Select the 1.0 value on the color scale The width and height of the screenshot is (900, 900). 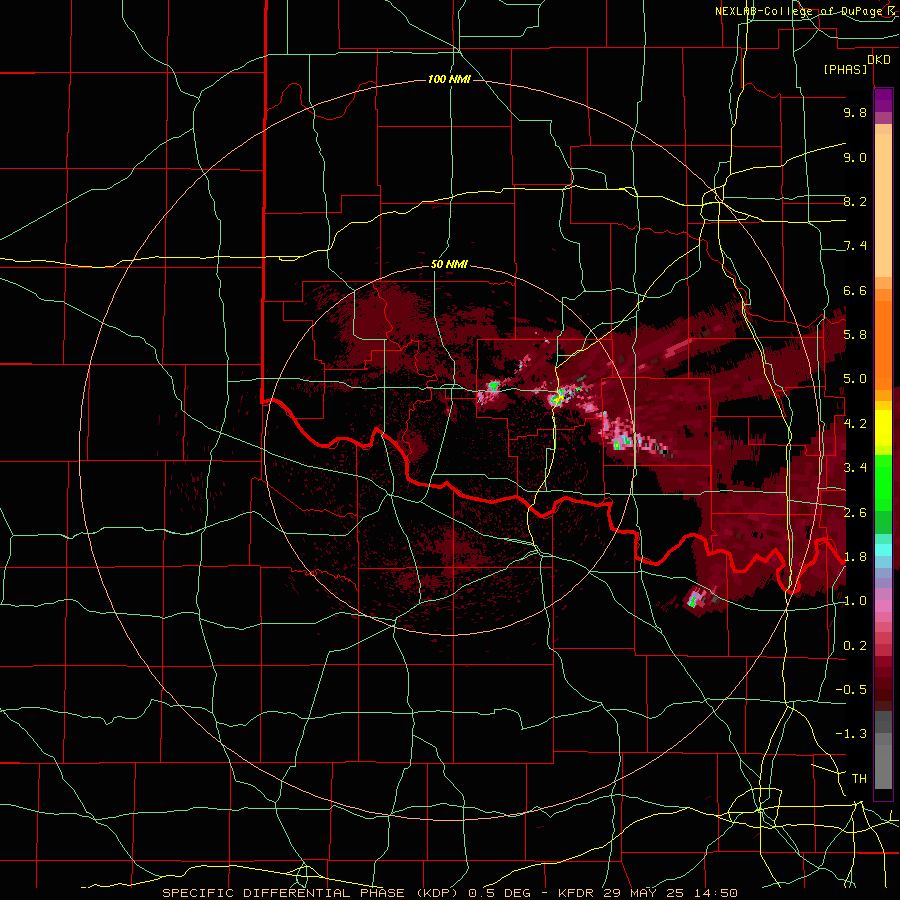pyautogui.click(x=855, y=601)
